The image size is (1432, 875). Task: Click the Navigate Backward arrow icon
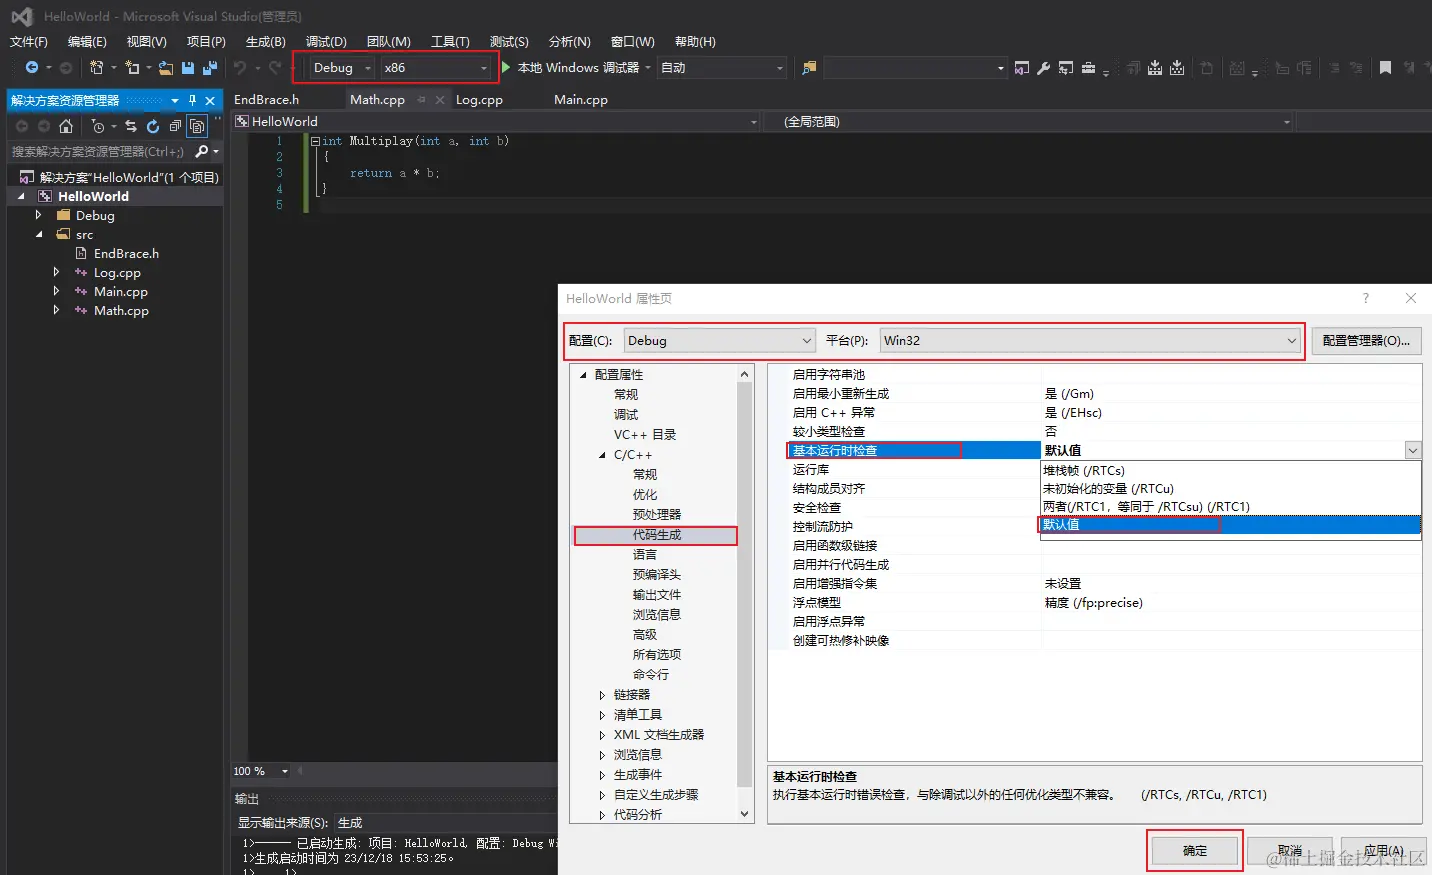tap(32, 67)
